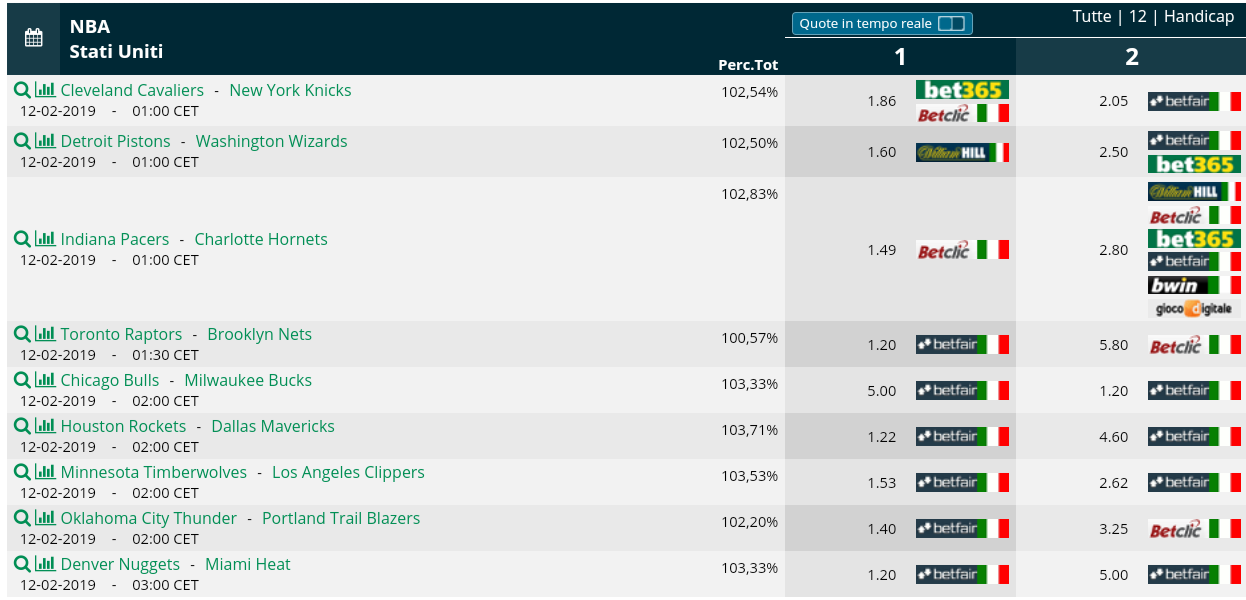Click Betclic logo for Trail Blazers odds 3.25
Image resolution: width=1246 pixels, height=600 pixels.
(x=1194, y=529)
